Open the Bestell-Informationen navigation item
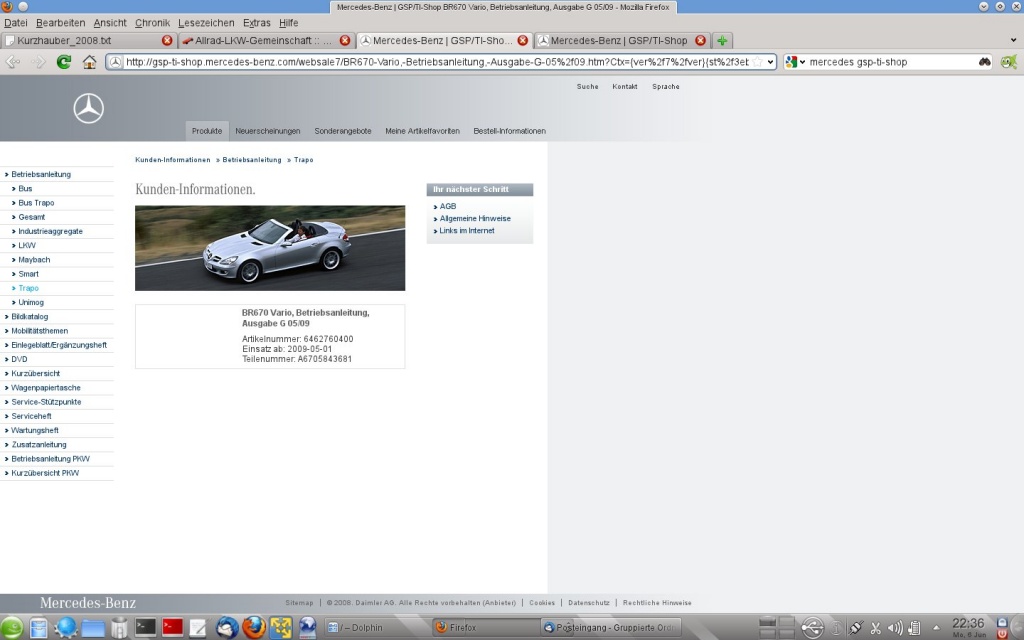Image resolution: width=1024 pixels, height=640 pixels. click(509, 131)
